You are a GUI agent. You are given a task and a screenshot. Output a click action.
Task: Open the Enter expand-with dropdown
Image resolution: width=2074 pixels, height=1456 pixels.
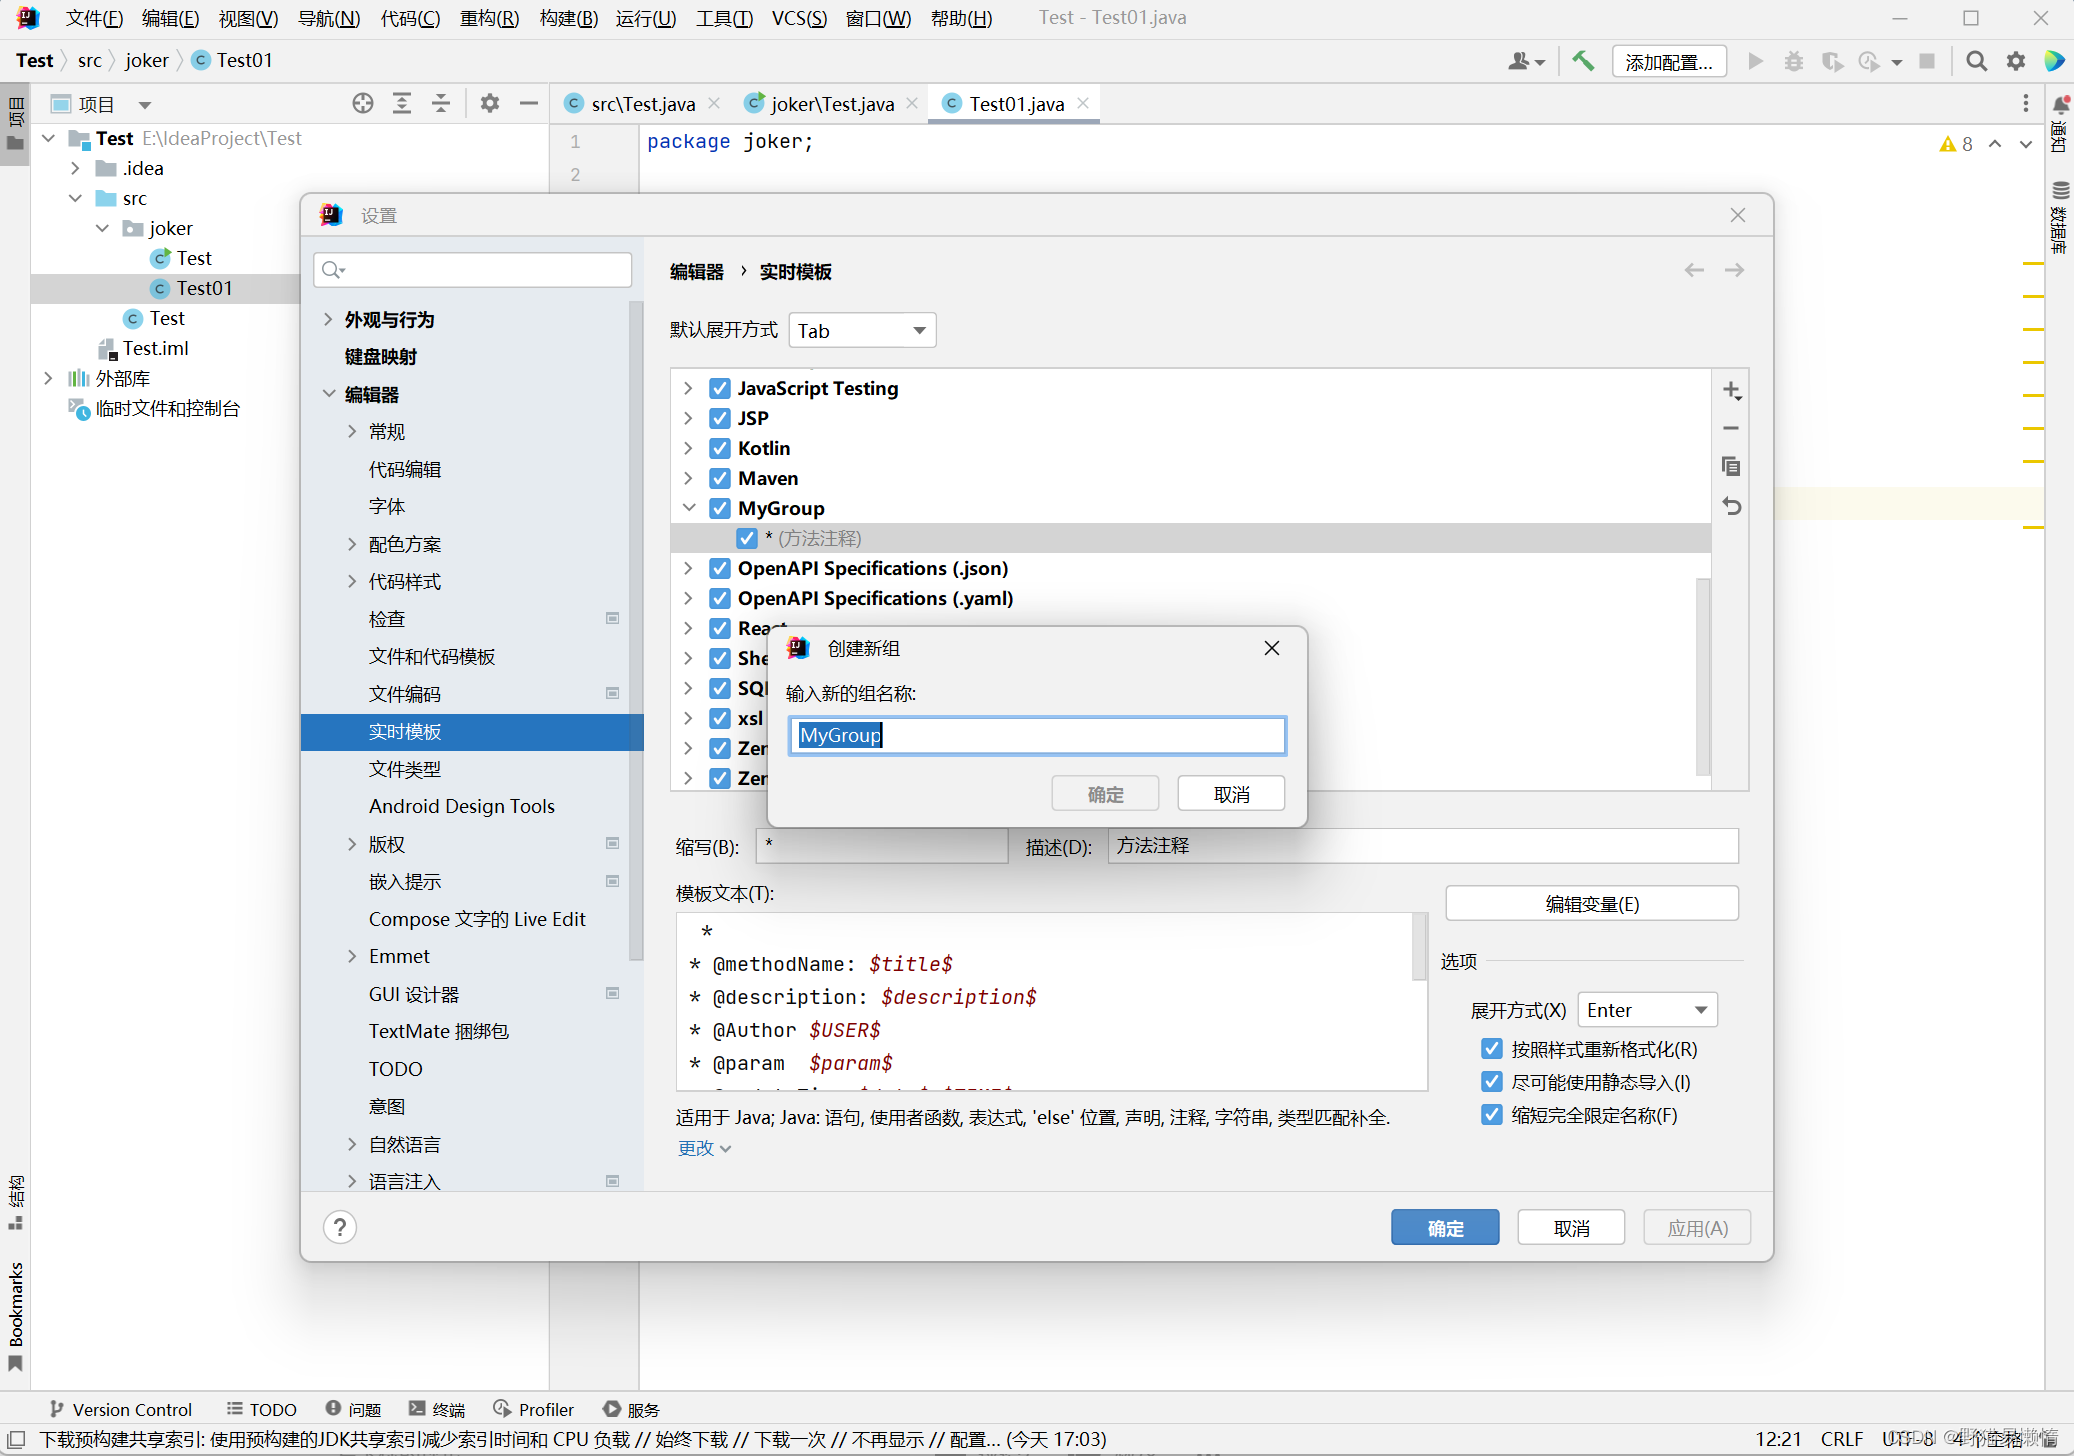click(x=1646, y=1010)
